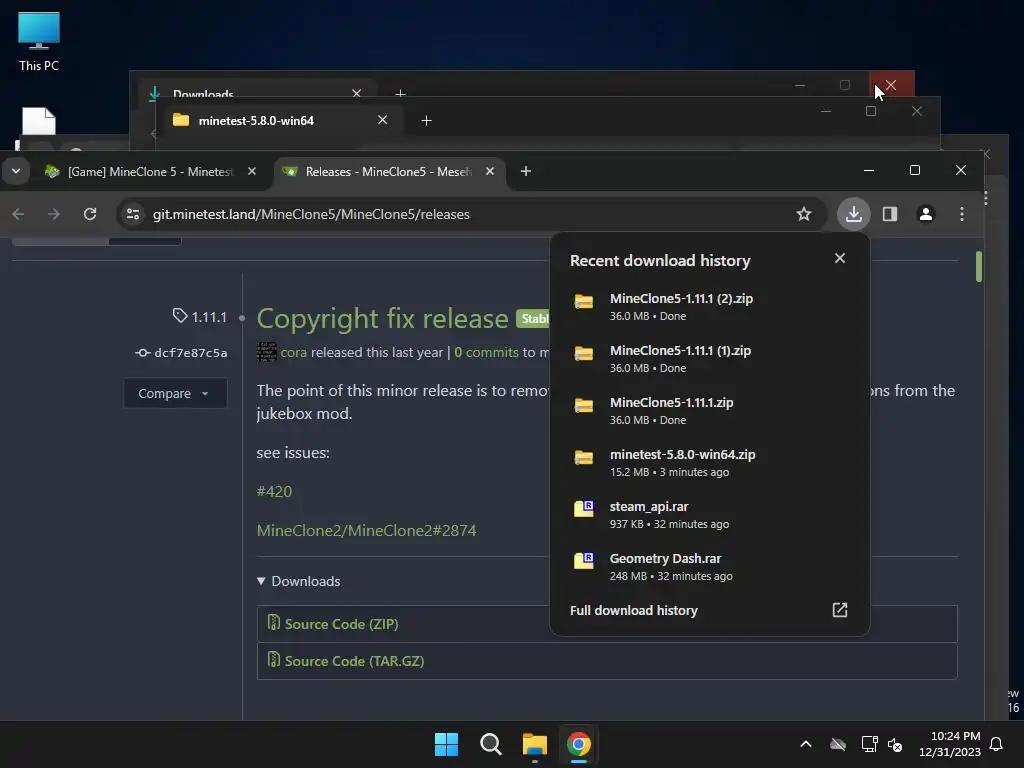This screenshot has height=768, width=1024.
Task: Go forward in browser history
Action: tap(54, 214)
